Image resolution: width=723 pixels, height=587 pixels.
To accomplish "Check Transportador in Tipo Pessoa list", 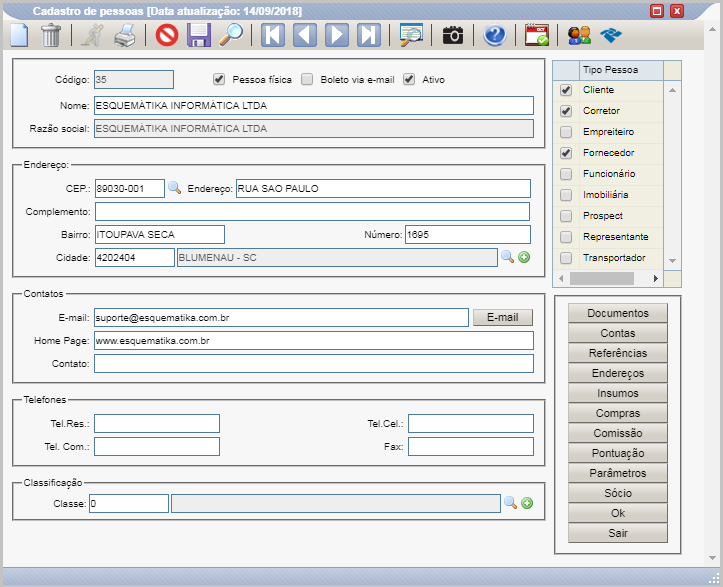I will point(566,258).
